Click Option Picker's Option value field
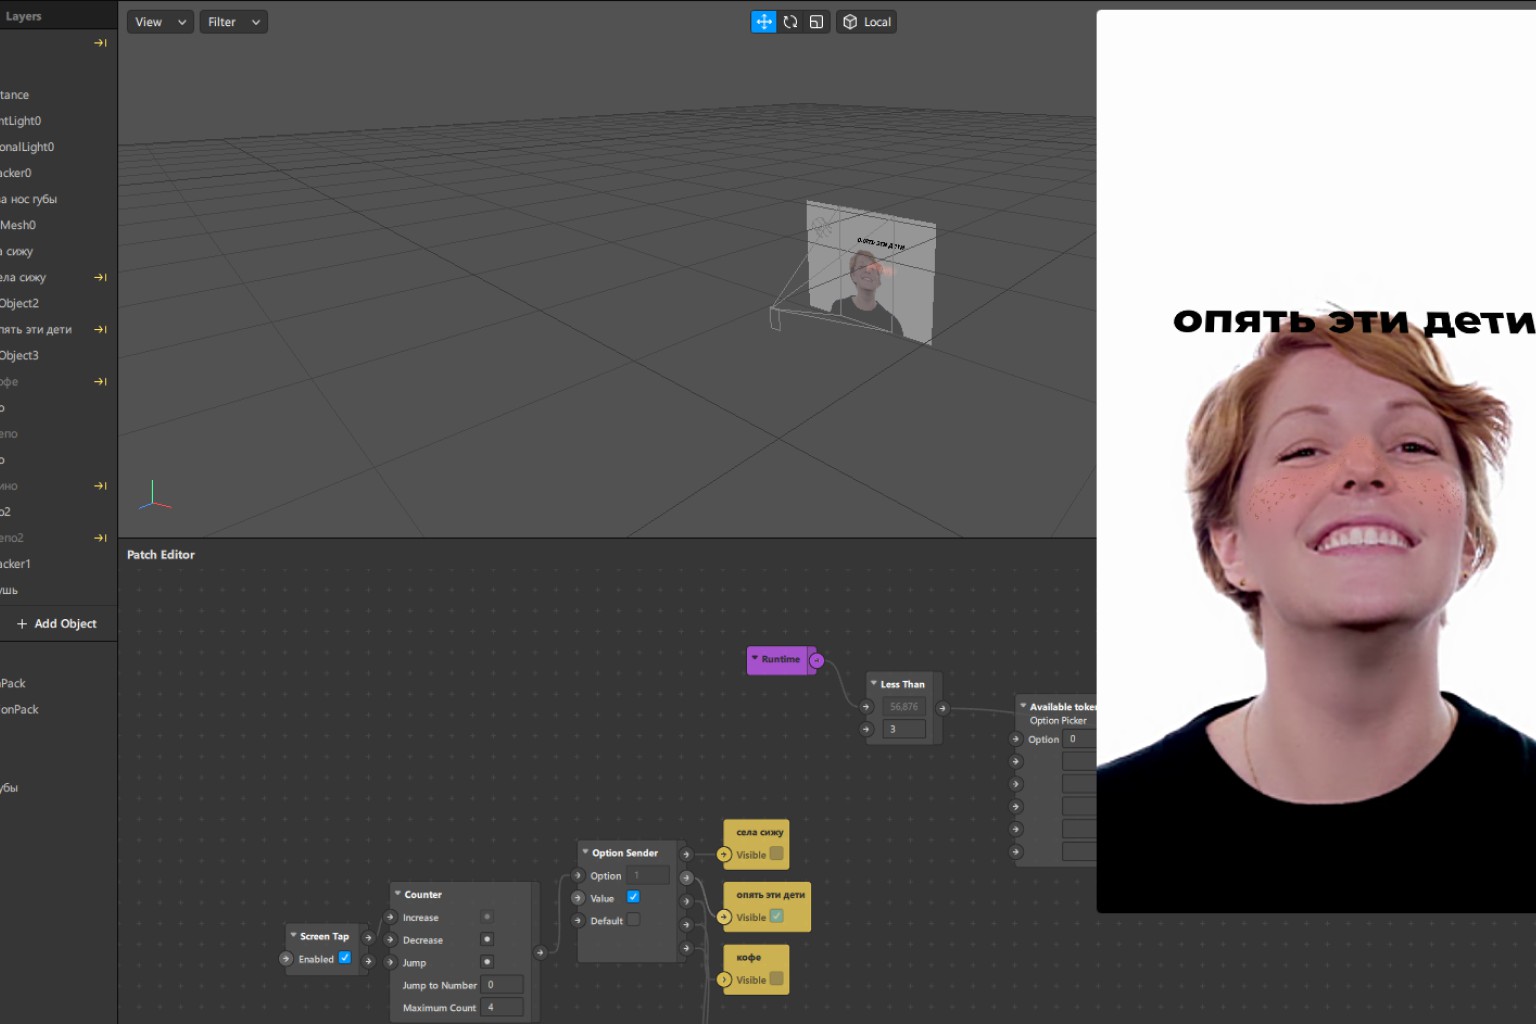 pyautogui.click(x=1080, y=739)
